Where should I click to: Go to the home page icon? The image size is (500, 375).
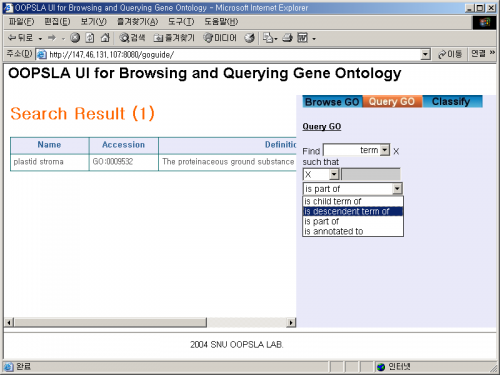105,38
